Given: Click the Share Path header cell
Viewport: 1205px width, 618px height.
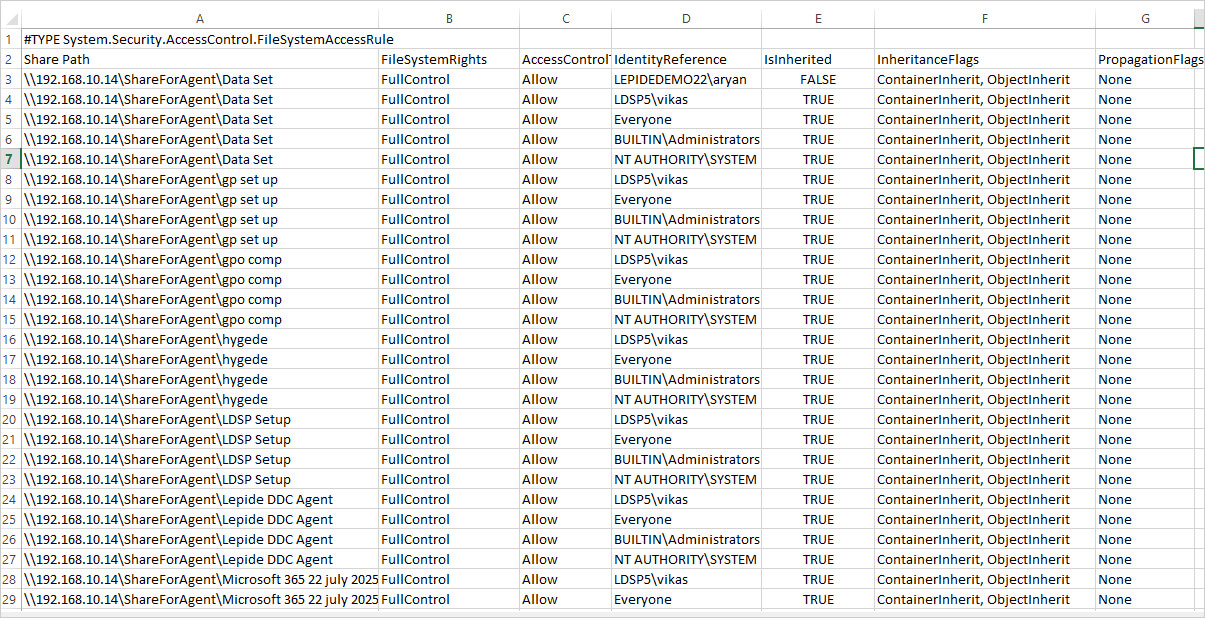Looking at the screenshot, I should (x=200, y=59).
